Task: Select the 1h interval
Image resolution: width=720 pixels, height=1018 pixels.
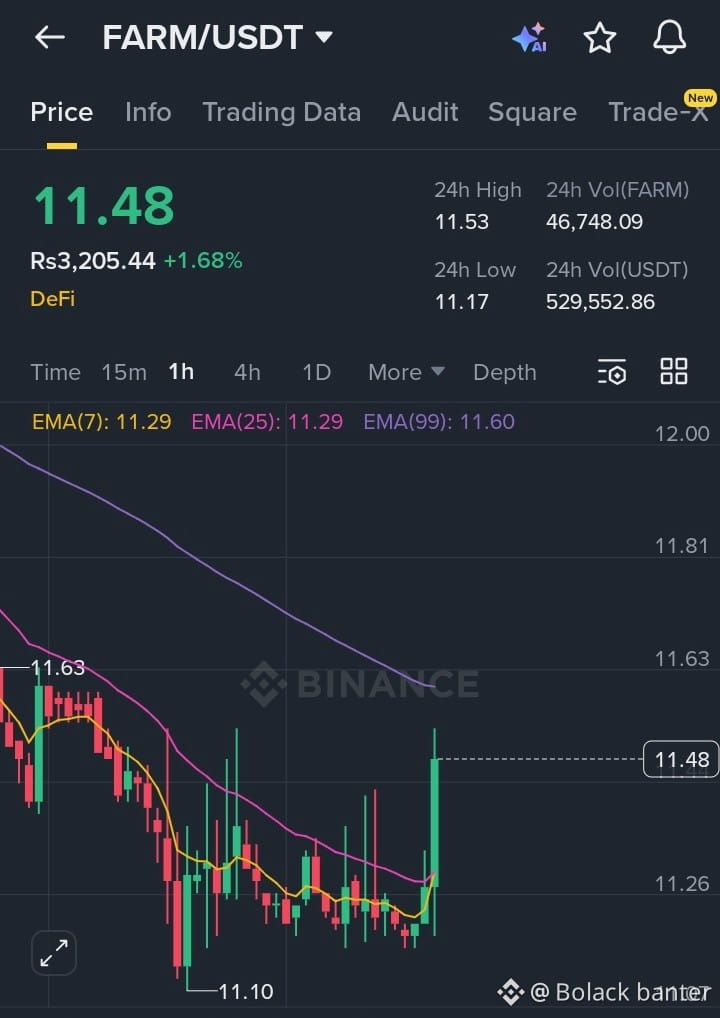Action: click(181, 372)
